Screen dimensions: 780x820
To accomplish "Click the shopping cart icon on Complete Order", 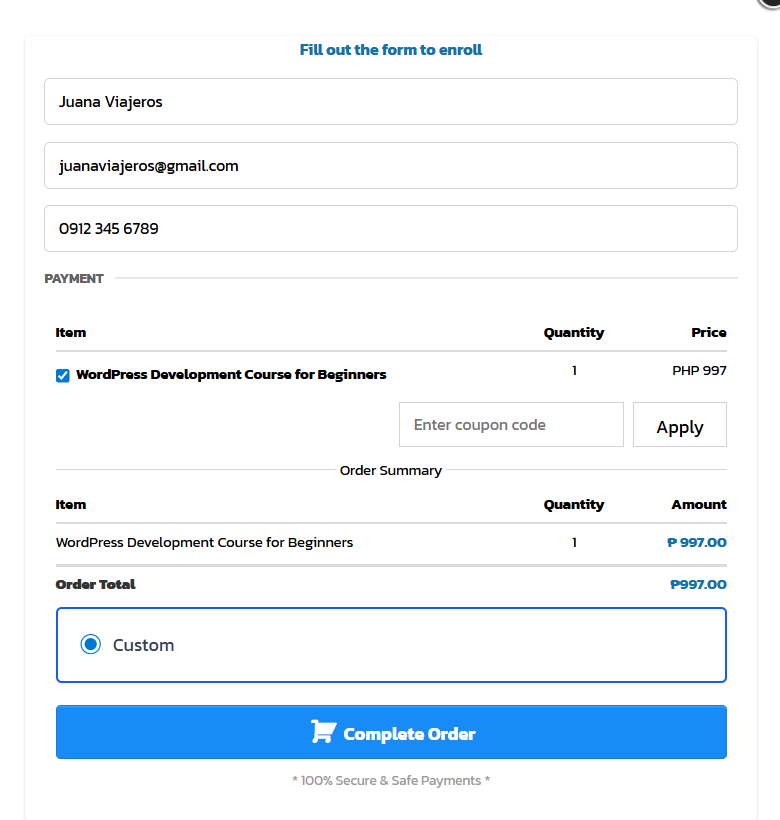I will [x=322, y=732].
